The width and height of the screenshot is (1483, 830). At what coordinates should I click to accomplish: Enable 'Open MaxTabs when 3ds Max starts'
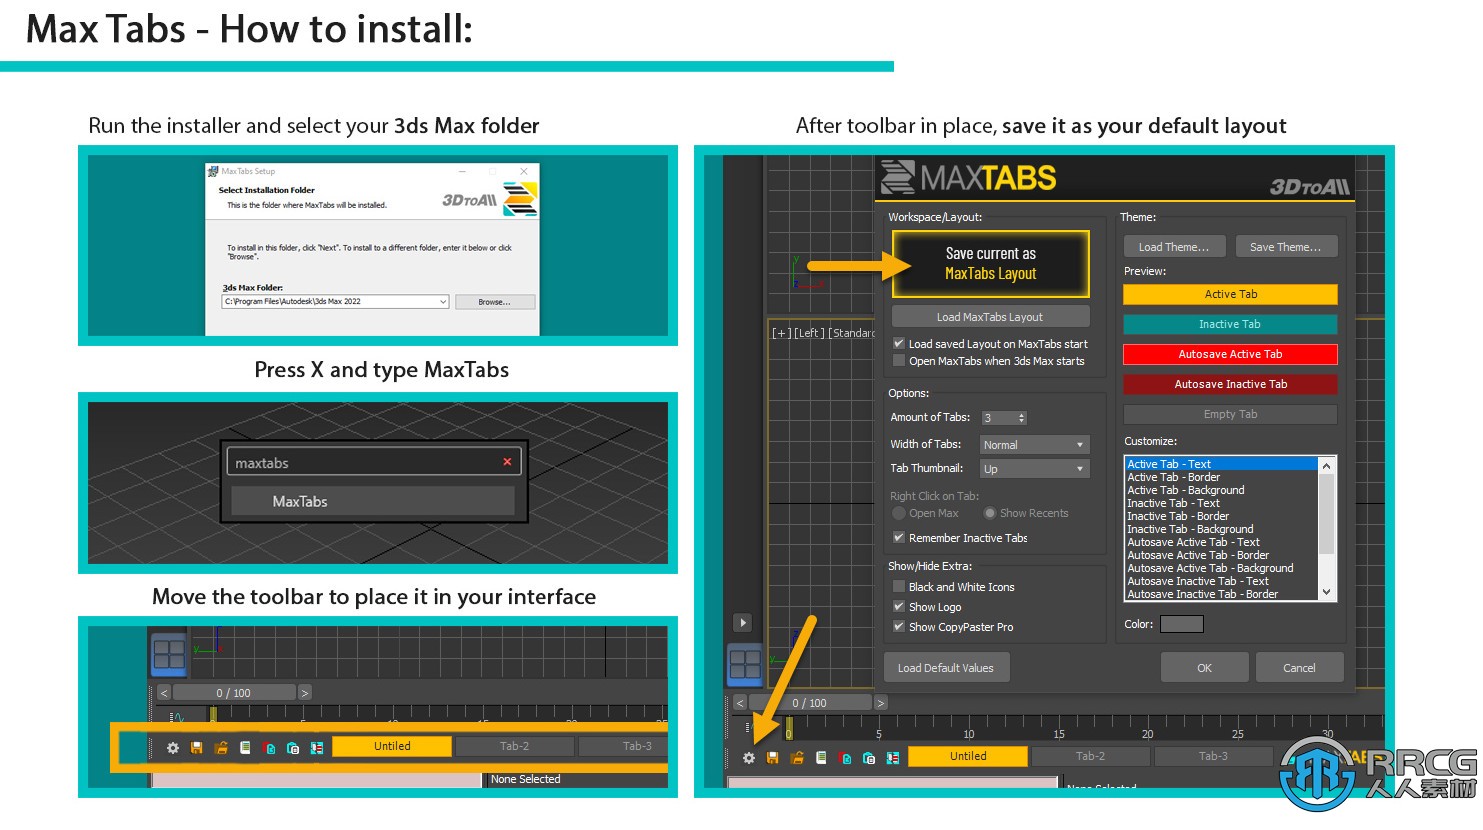point(899,361)
